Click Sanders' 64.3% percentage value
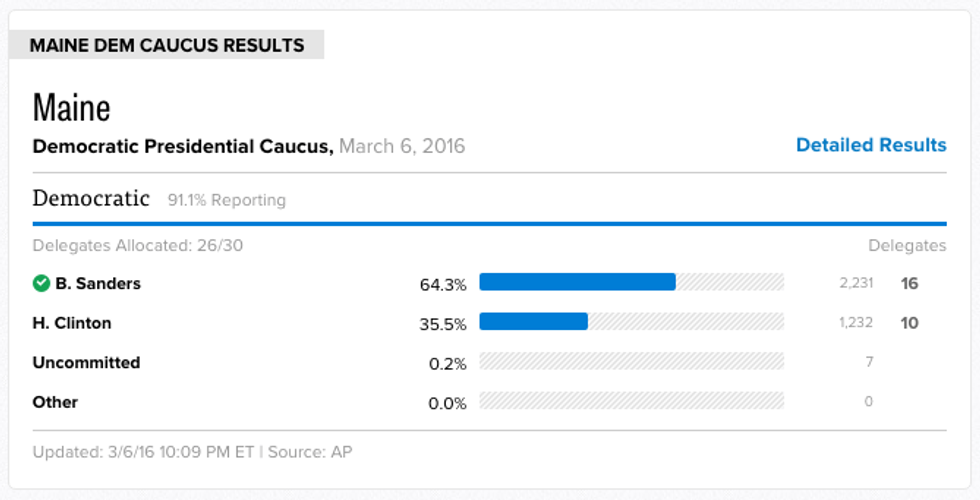The height and width of the screenshot is (500, 980). tap(443, 284)
